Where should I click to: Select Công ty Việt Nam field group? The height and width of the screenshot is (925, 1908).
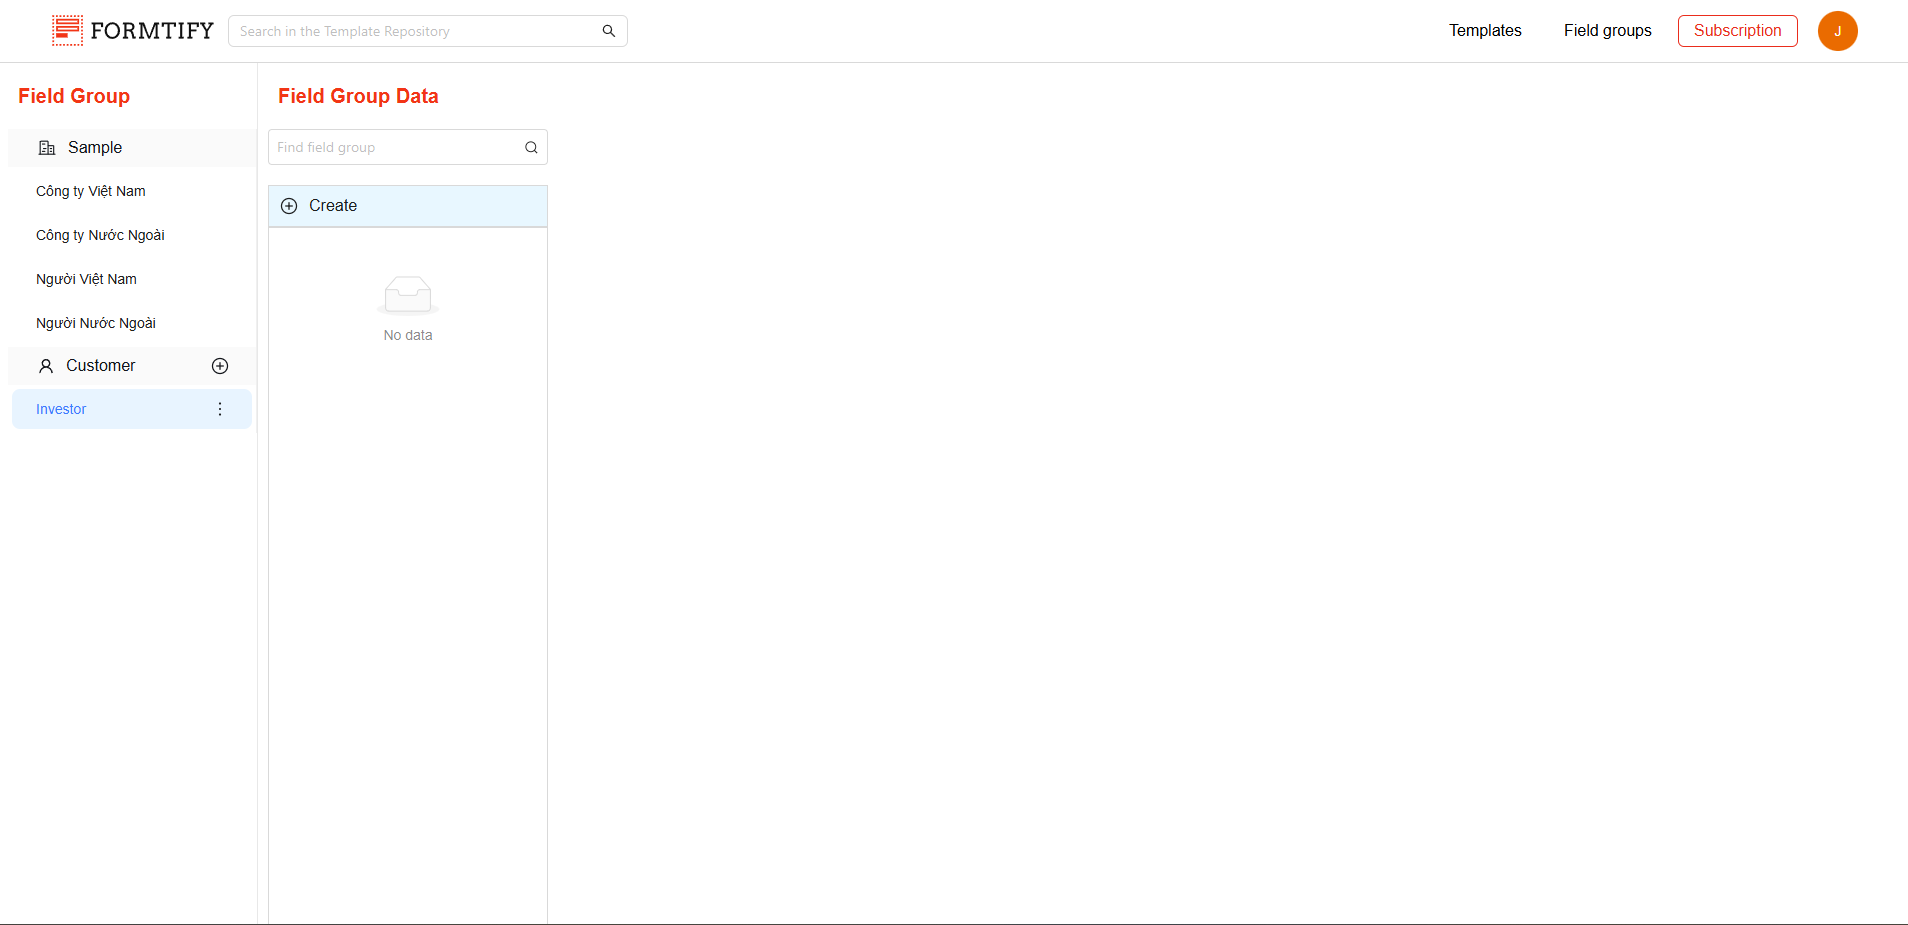91,191
